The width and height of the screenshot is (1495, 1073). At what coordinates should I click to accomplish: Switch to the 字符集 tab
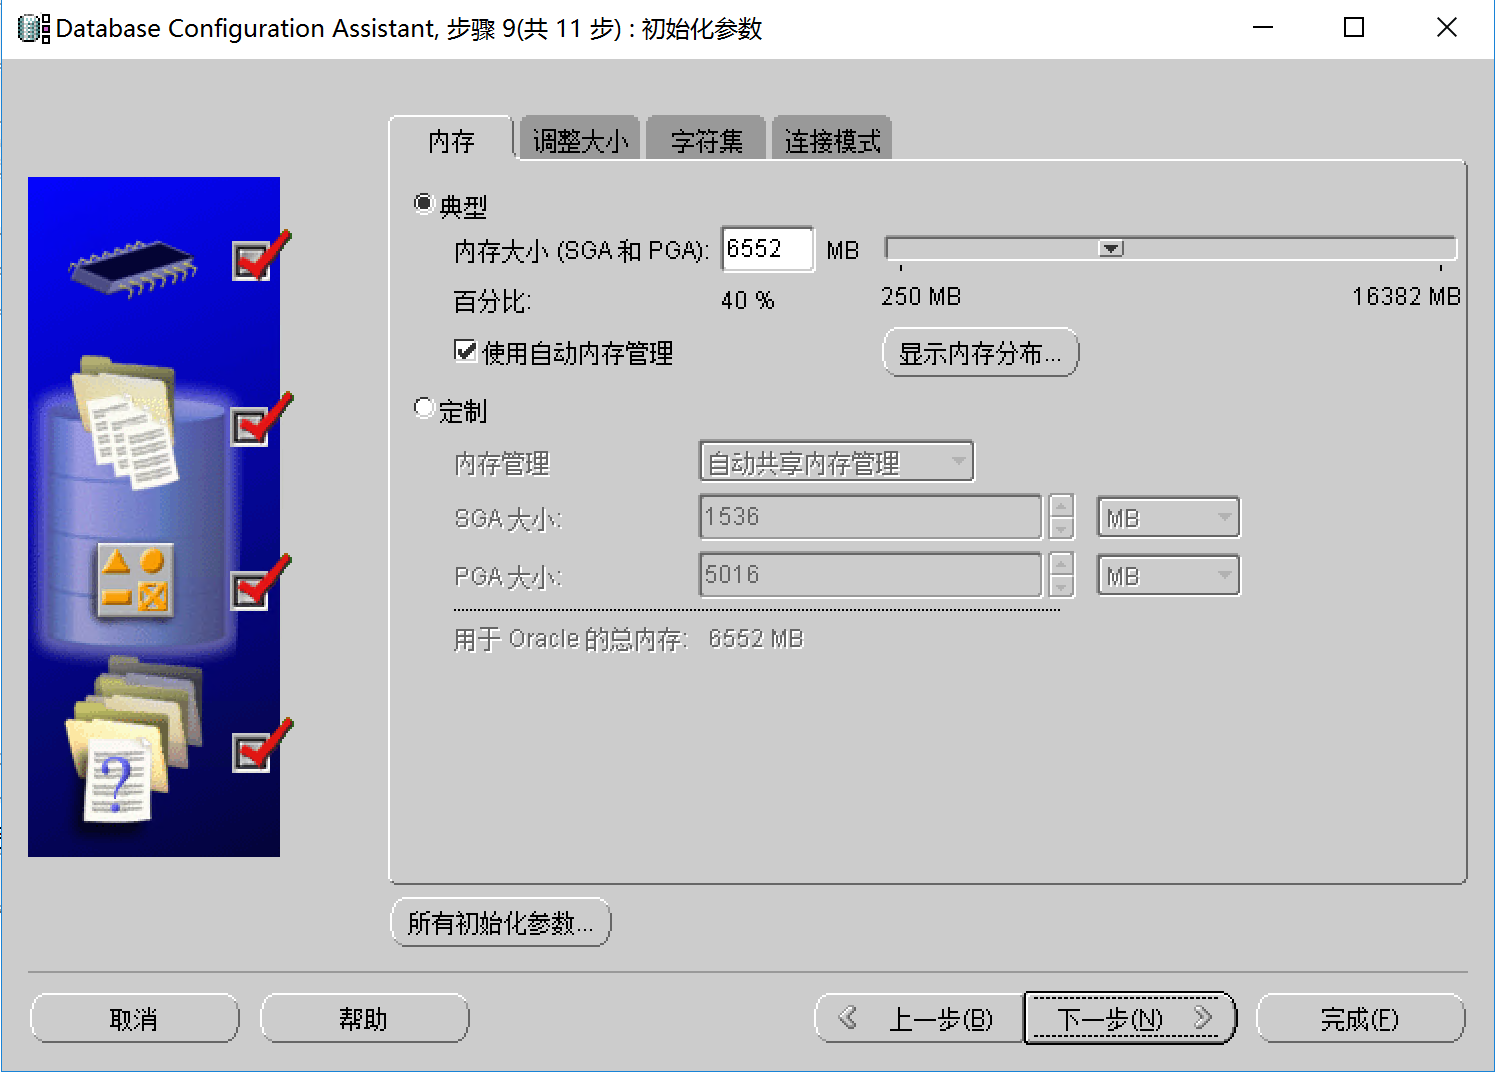pyautogui.click(x=706, y=141)
